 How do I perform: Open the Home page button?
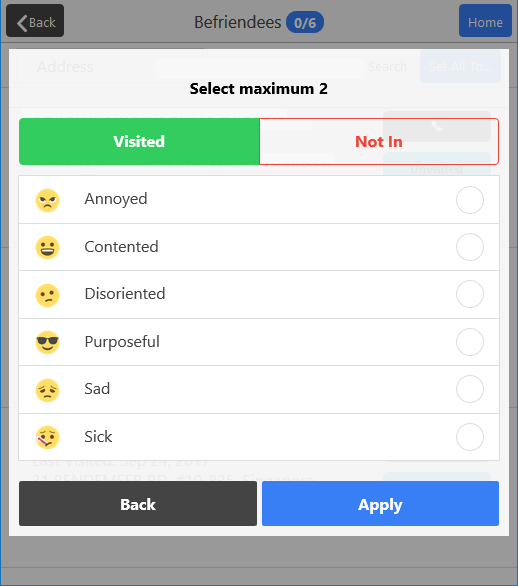[485, 21]
